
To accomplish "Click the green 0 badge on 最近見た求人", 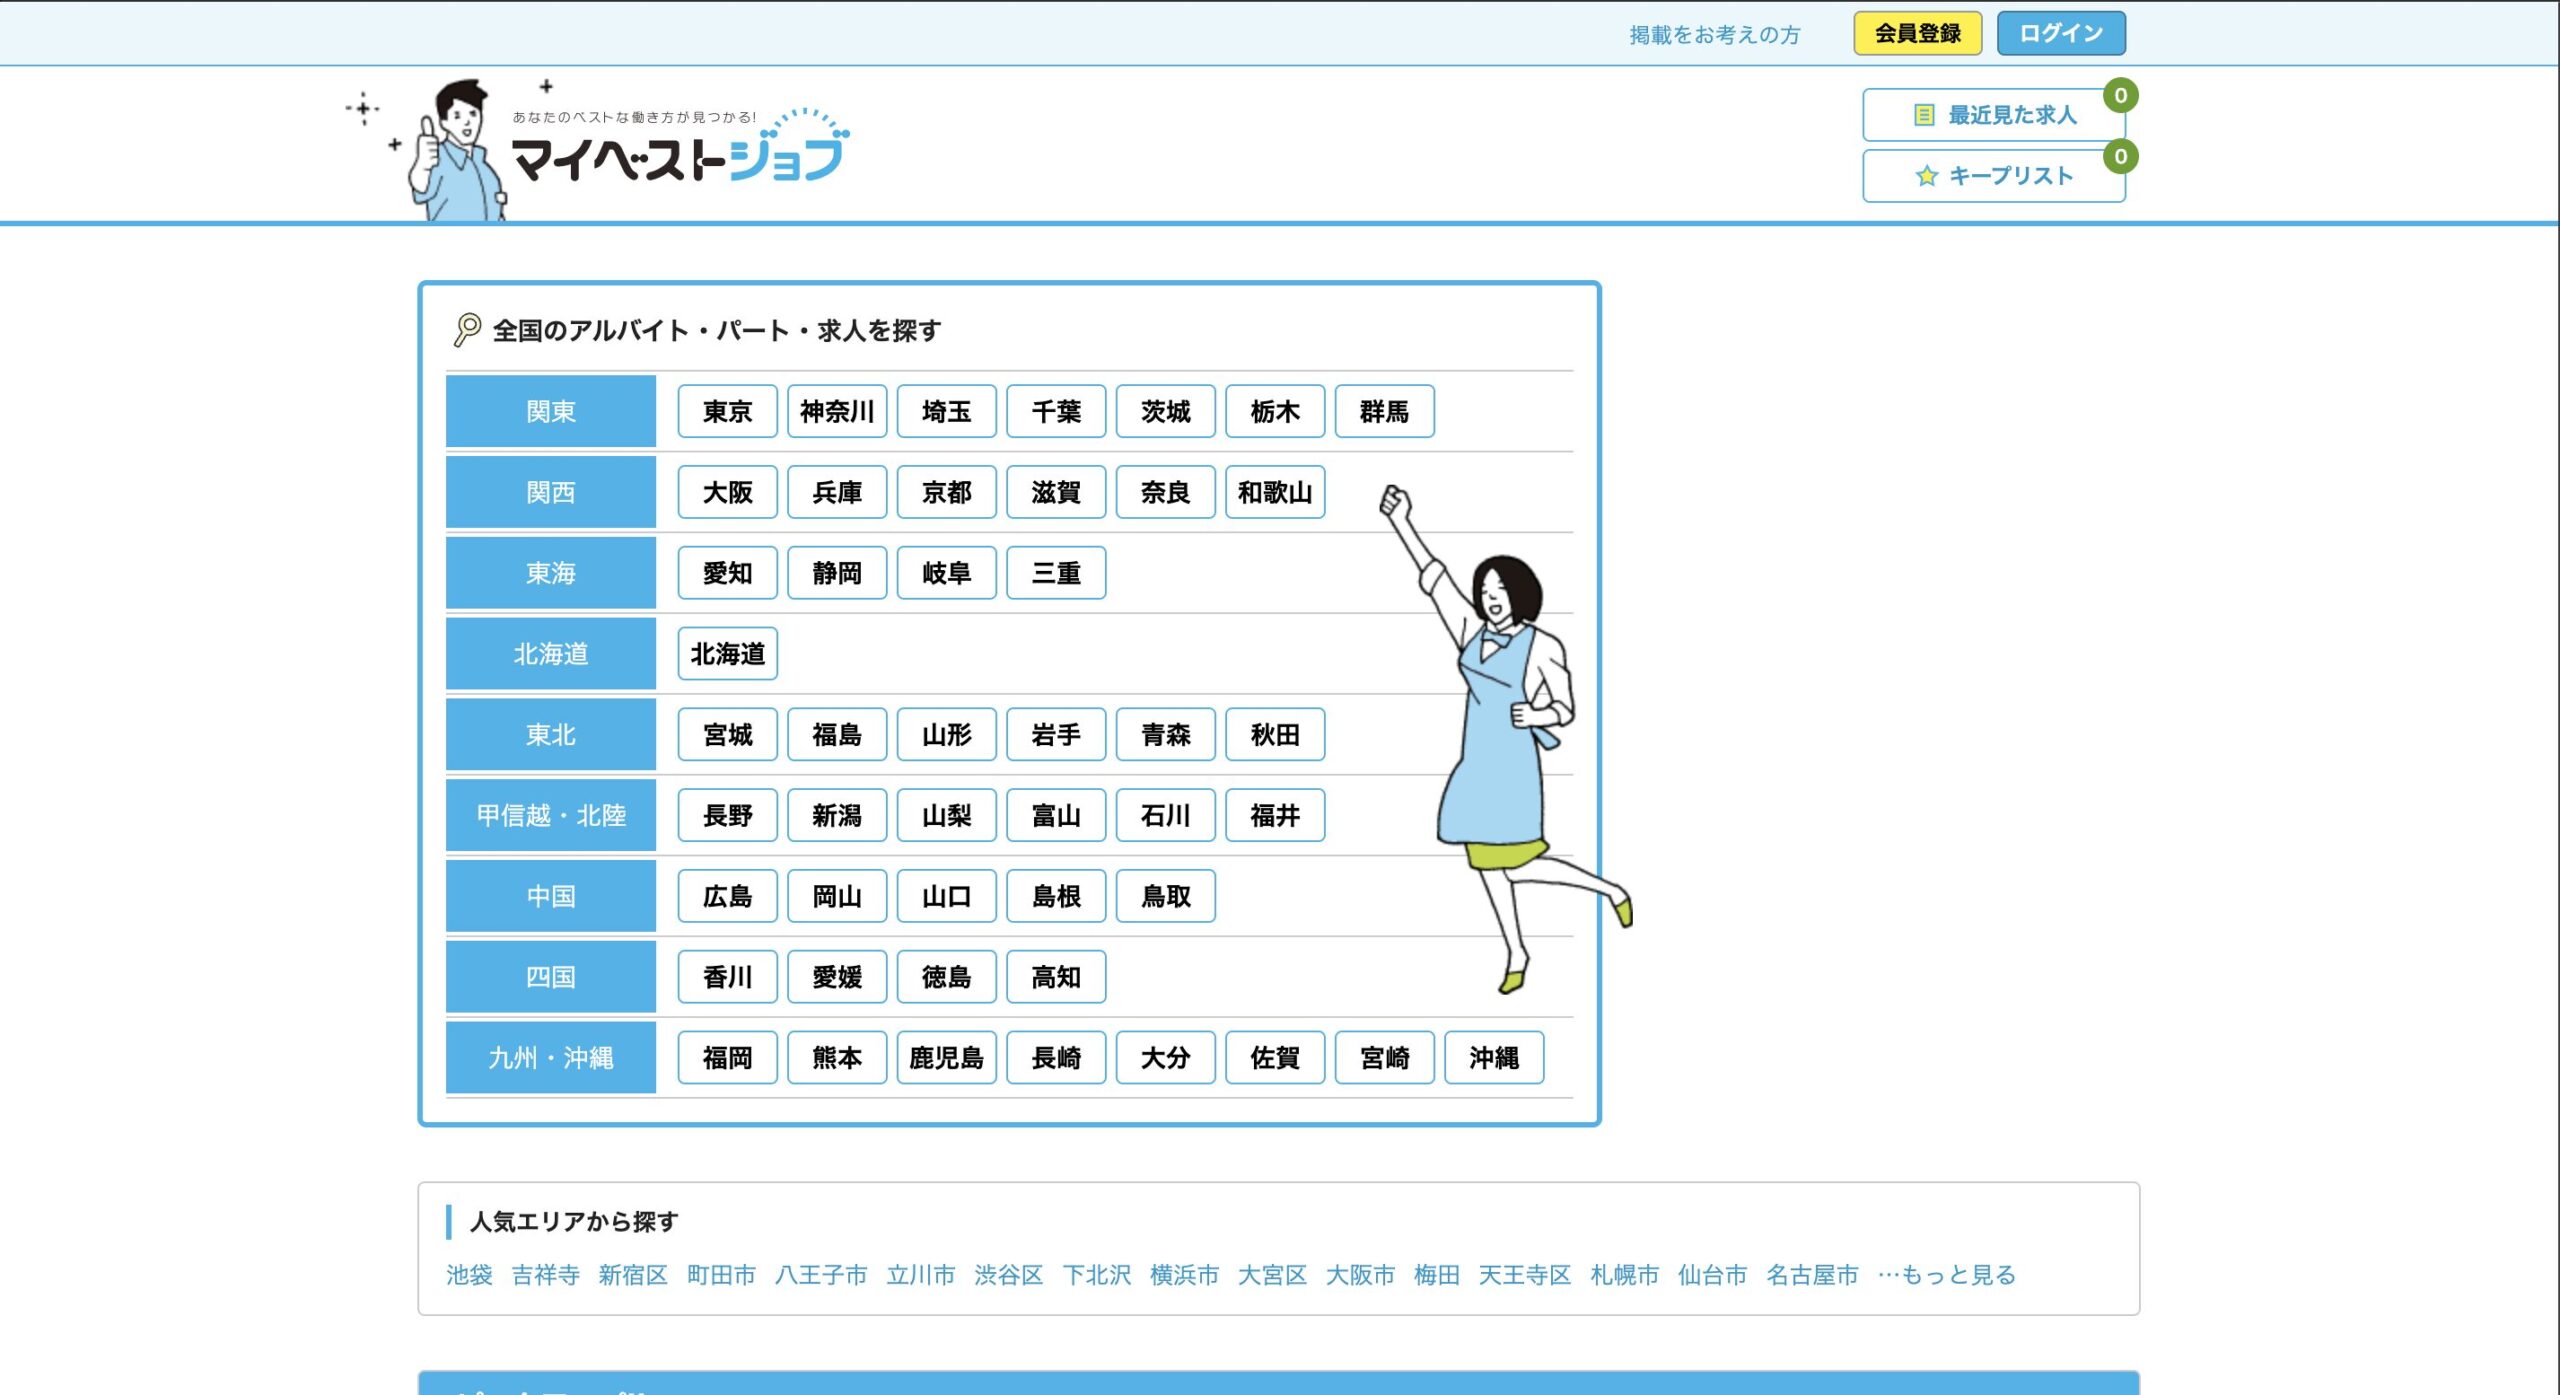I will pyautogui.click(x=2119, y=96).
